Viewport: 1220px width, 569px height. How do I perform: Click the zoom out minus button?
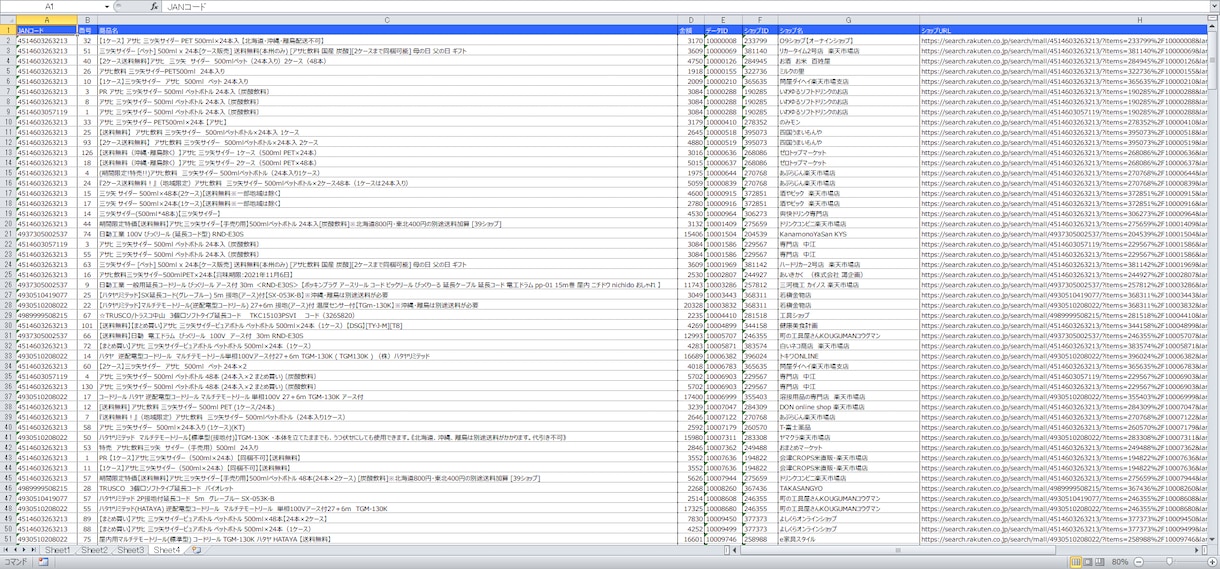point(1138,562)
